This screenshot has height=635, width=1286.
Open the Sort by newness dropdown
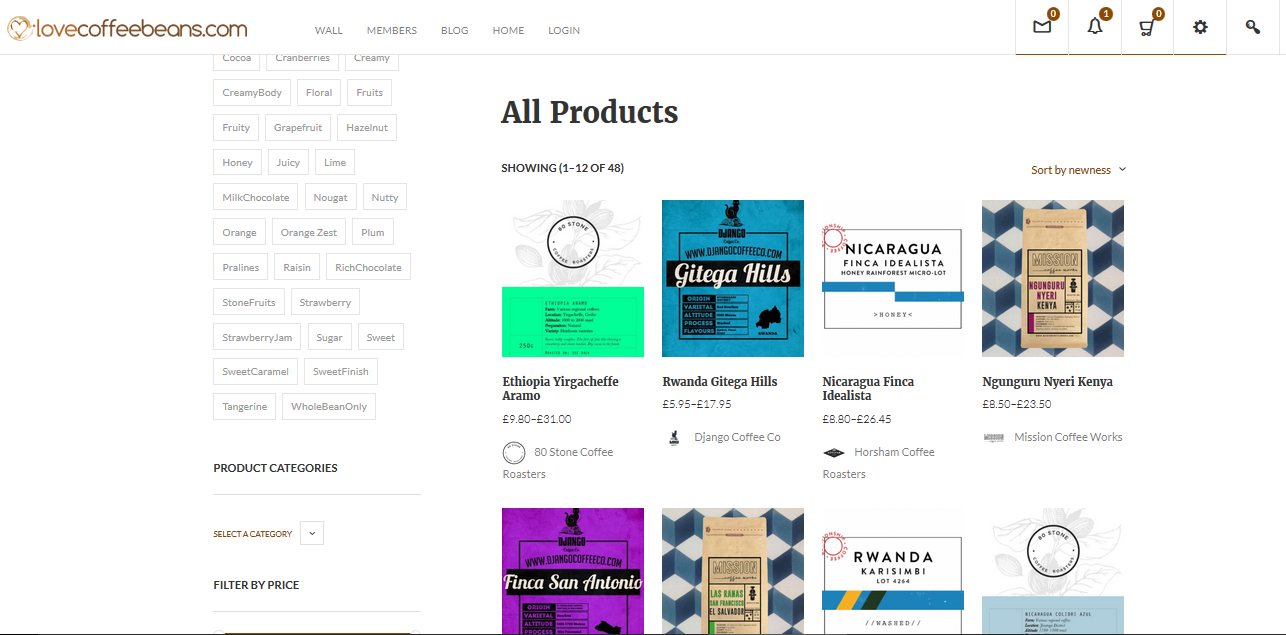tap(1079, 170)
